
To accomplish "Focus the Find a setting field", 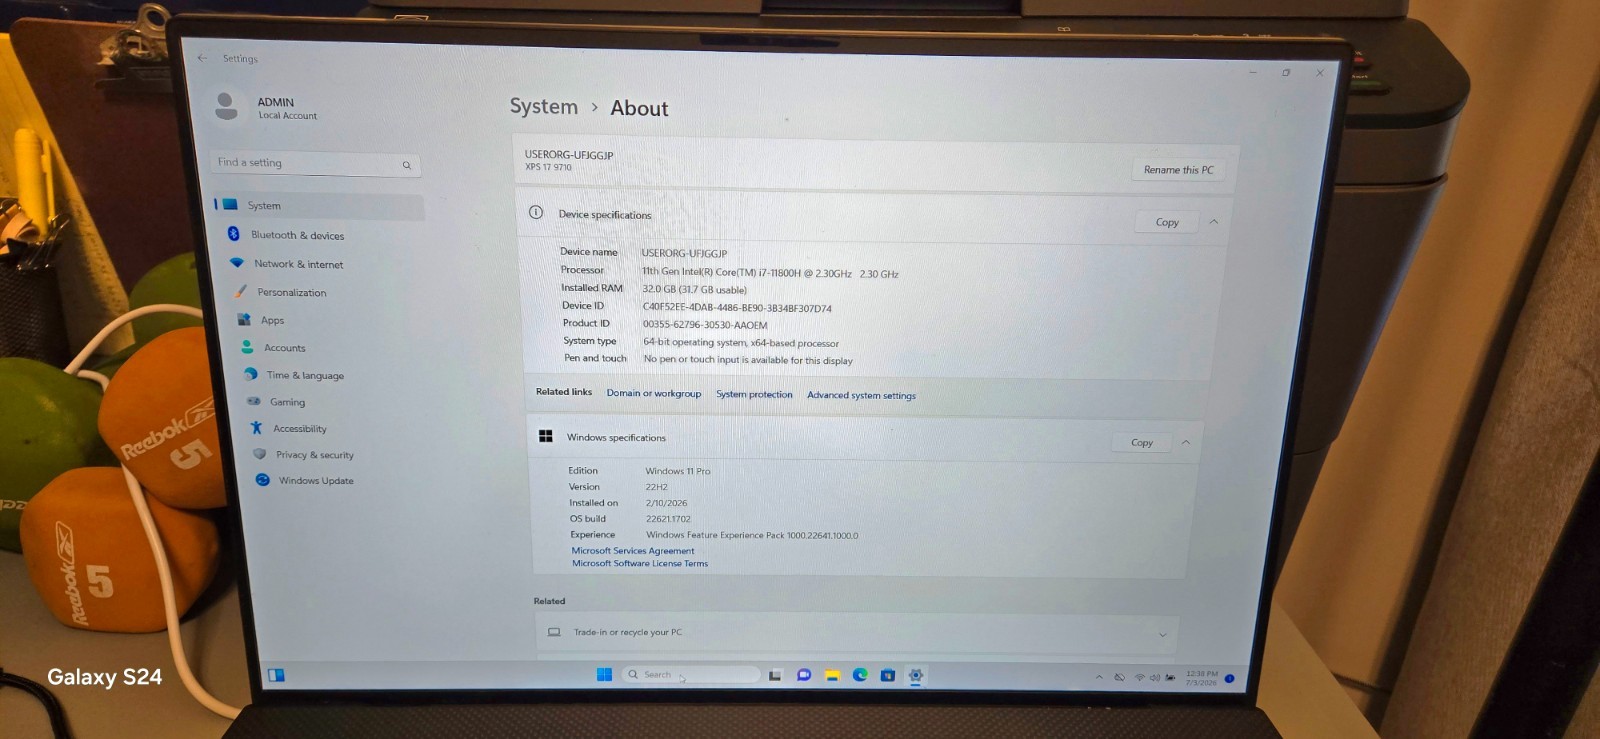I will (315, 163).
